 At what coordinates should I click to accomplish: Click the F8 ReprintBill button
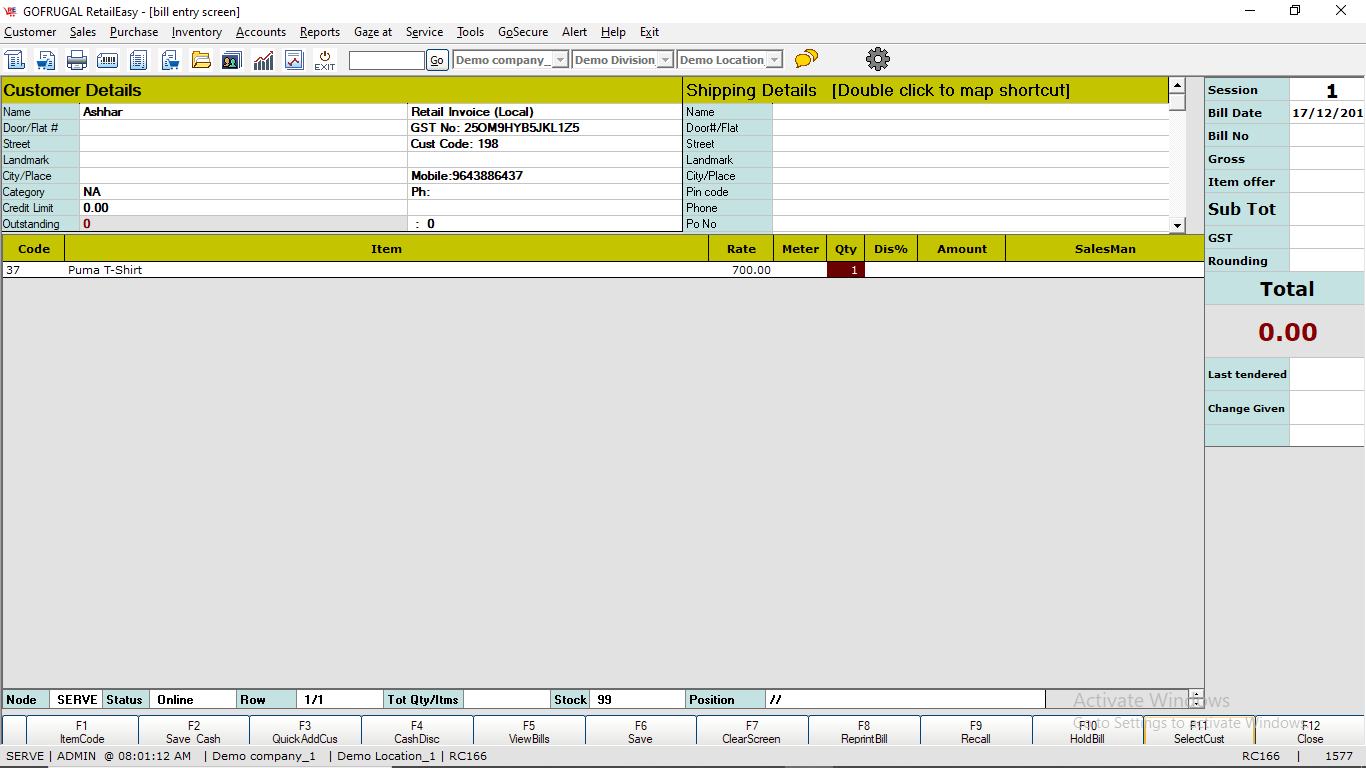864,732
